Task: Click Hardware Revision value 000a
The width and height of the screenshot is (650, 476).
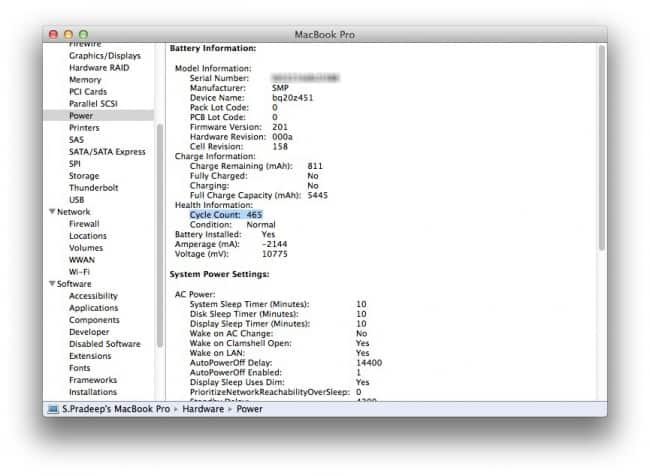Action: (x=282, y=137)
